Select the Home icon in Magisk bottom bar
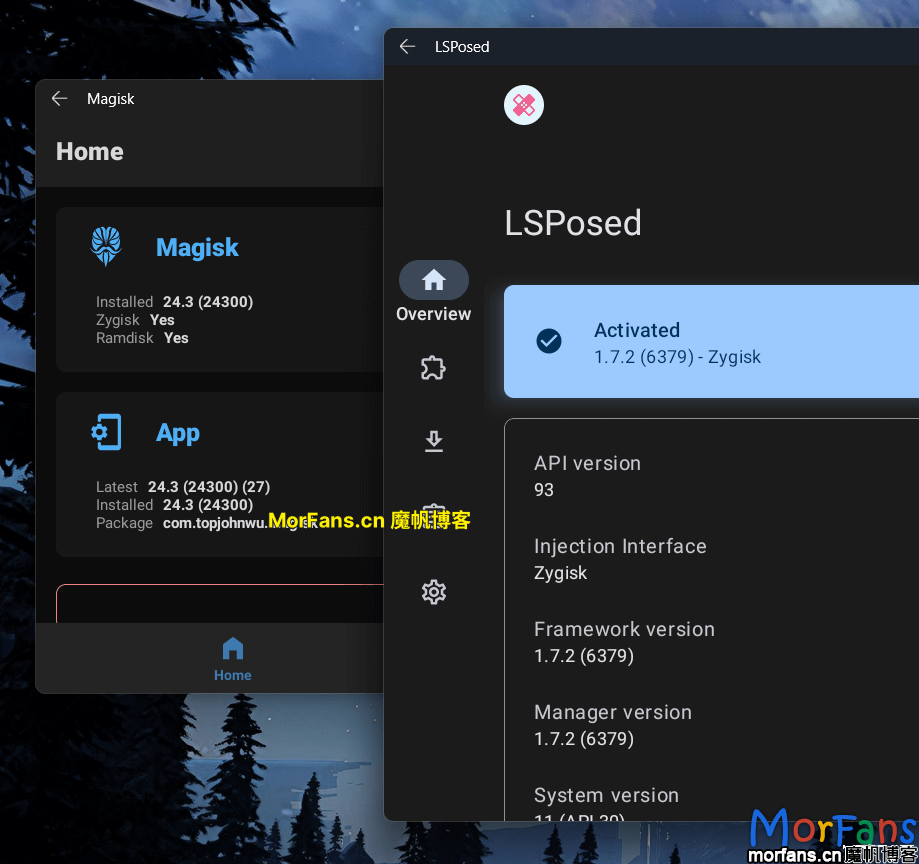The image size is (919, 864). (x=232, y=650)
